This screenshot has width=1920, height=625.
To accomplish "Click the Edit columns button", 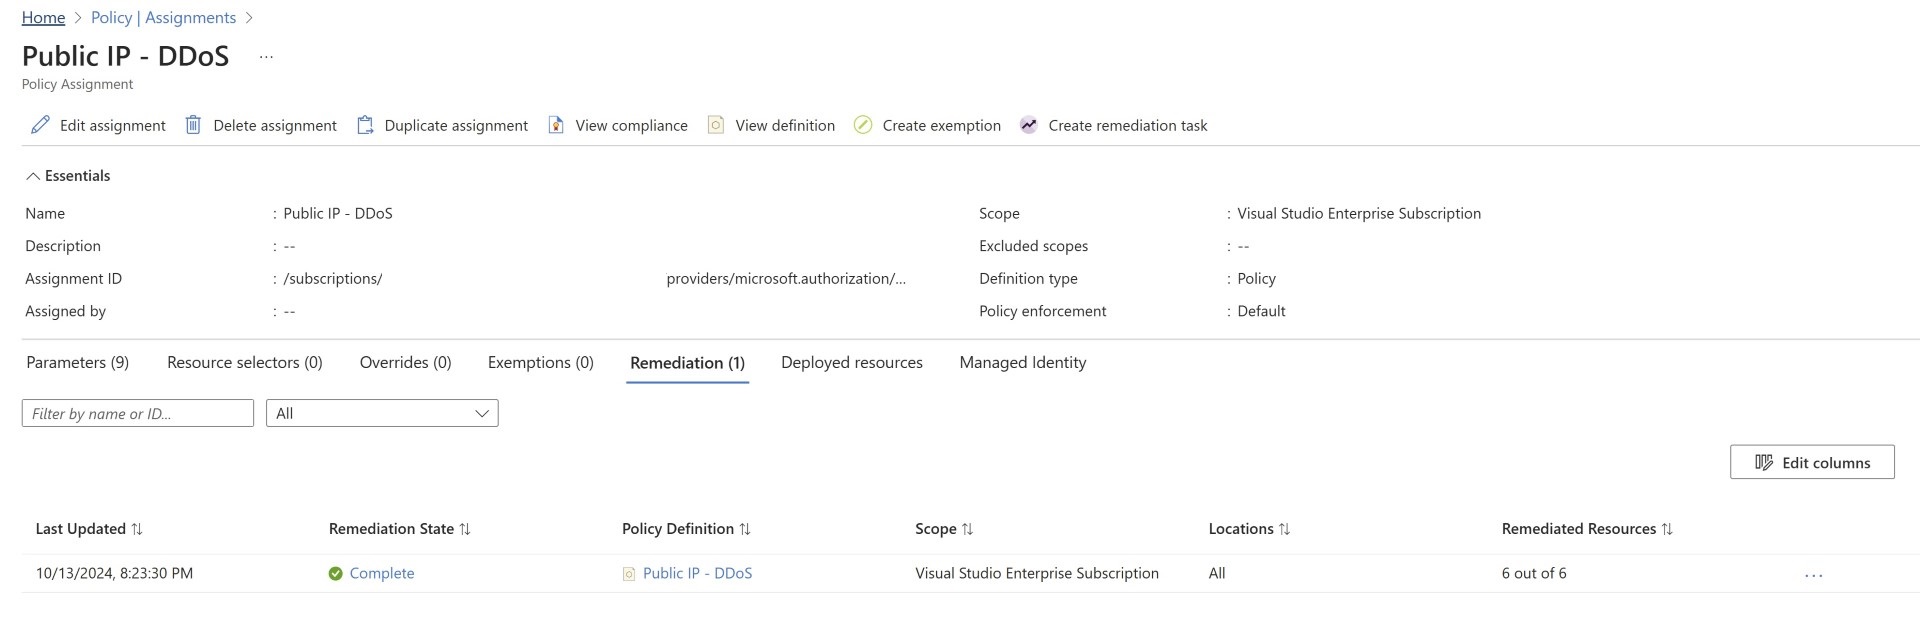I will (x=1811, y=462).
